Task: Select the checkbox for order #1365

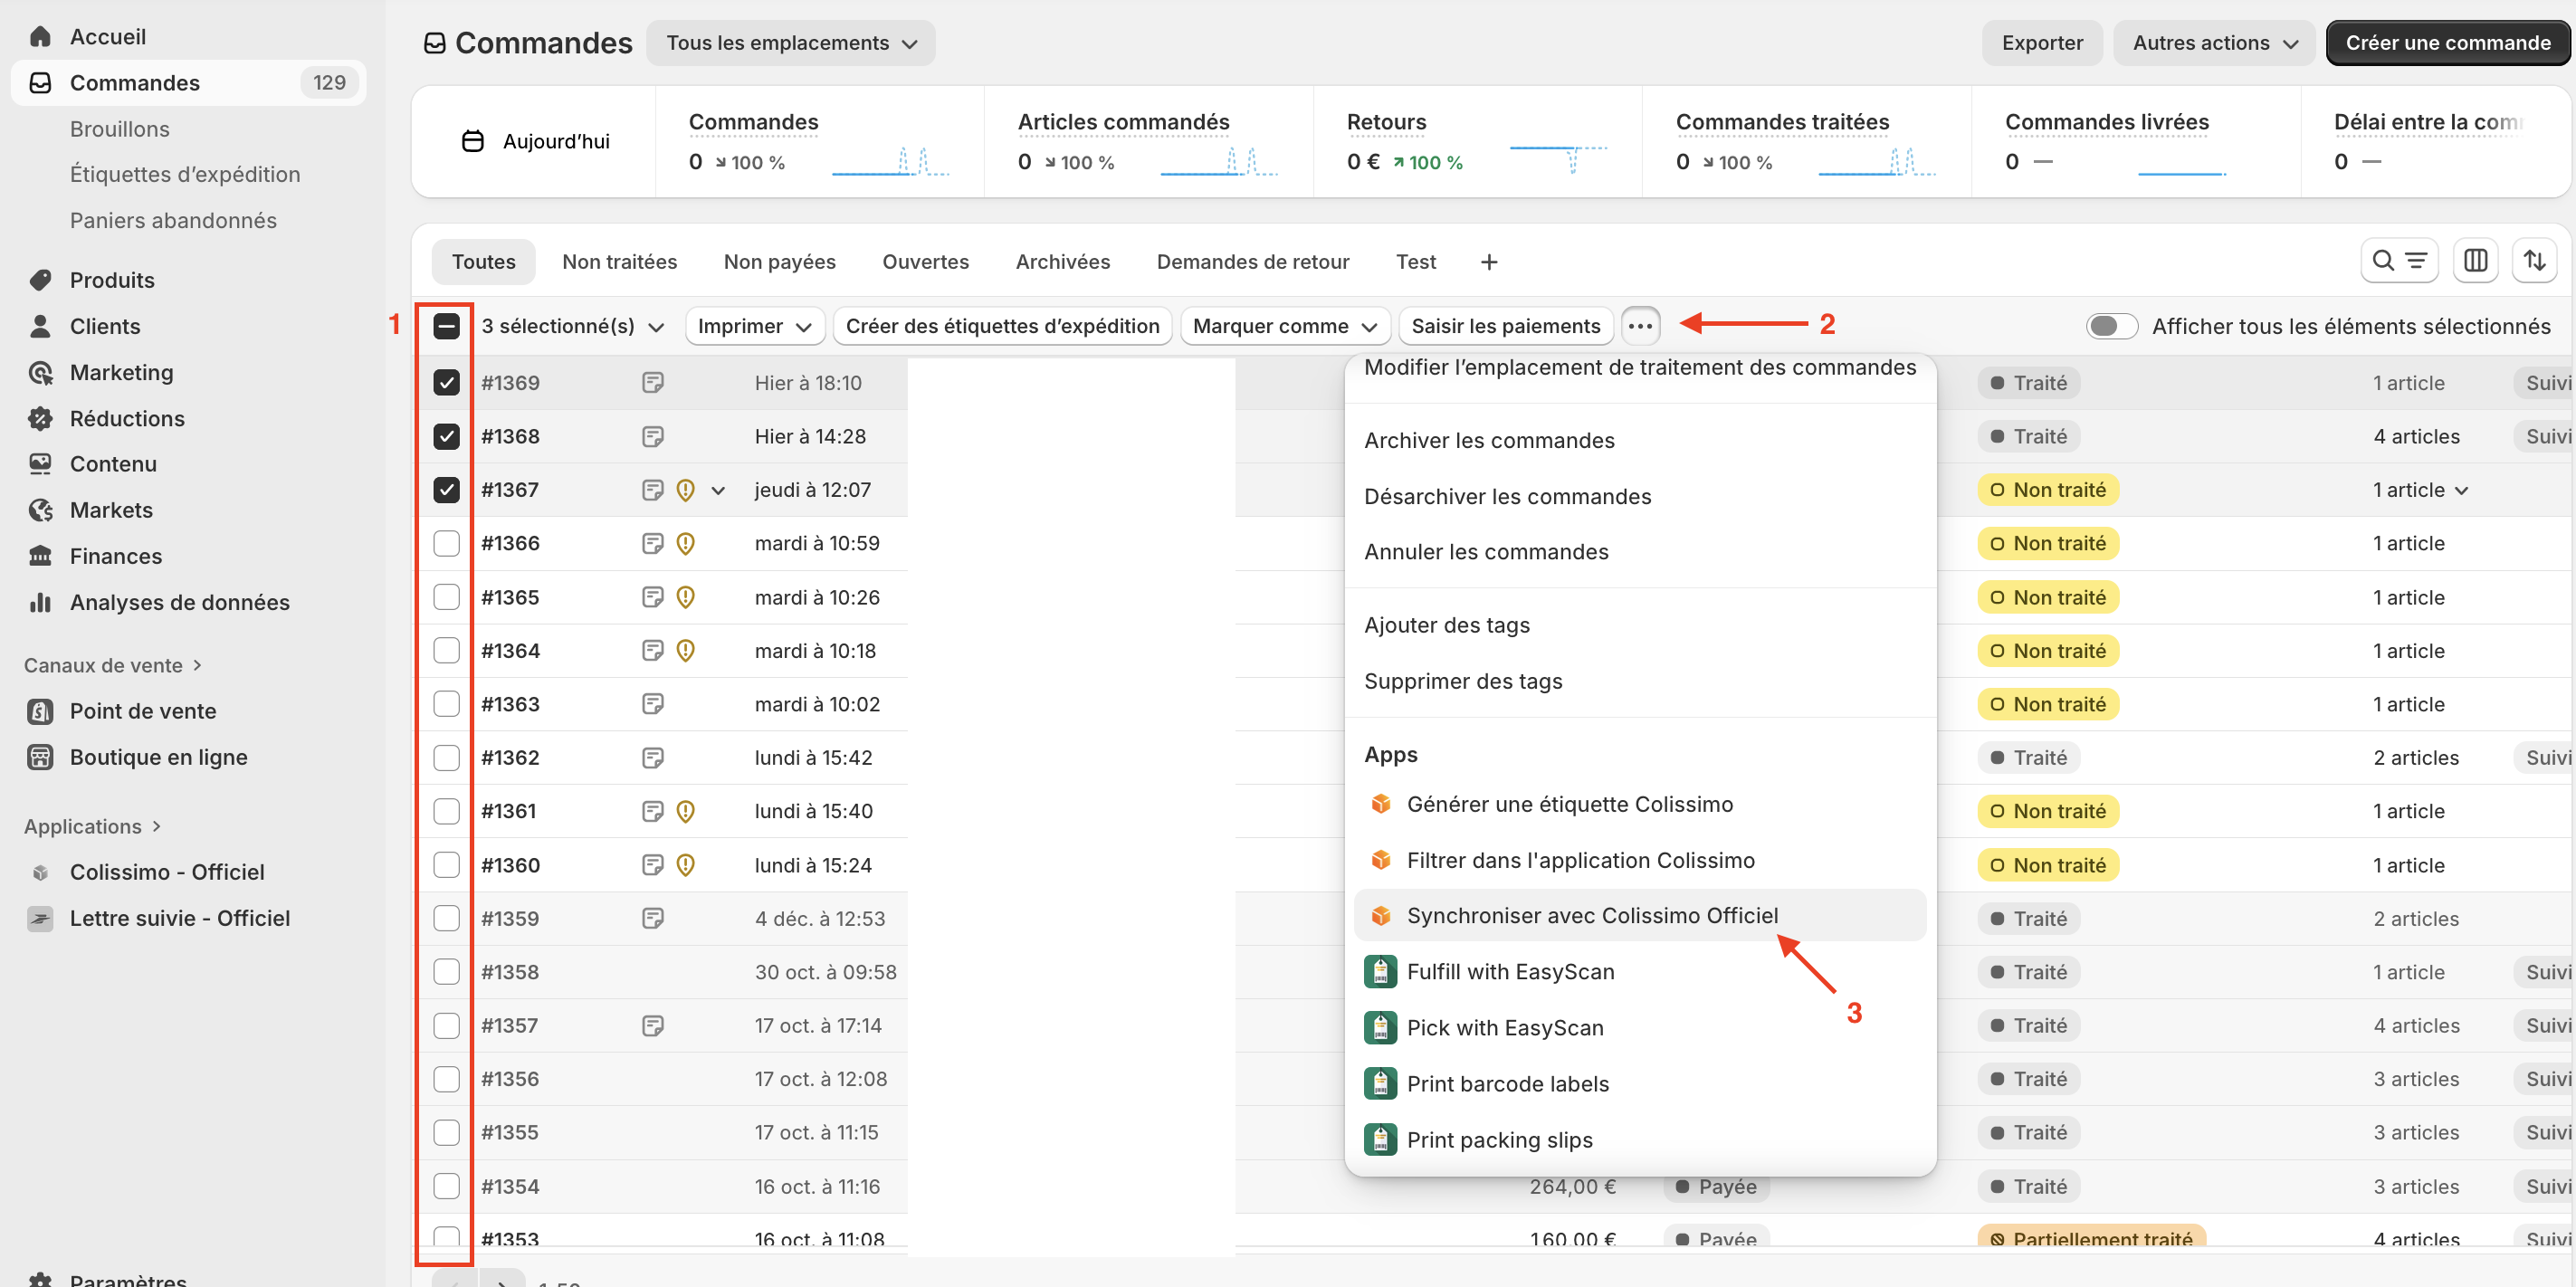Action: click(x=446, y=597)
